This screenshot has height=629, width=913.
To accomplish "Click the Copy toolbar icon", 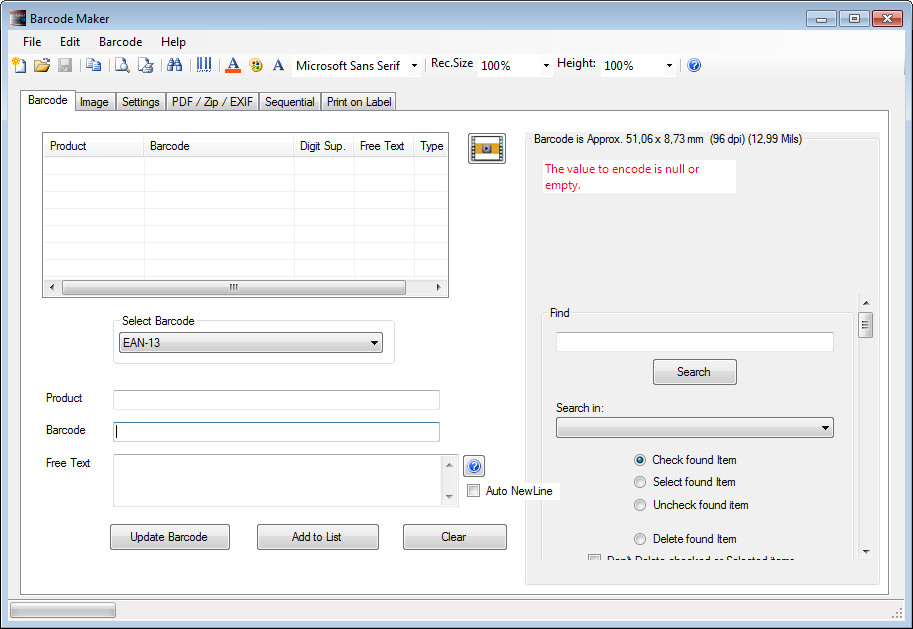I will [x=93, y=65].
